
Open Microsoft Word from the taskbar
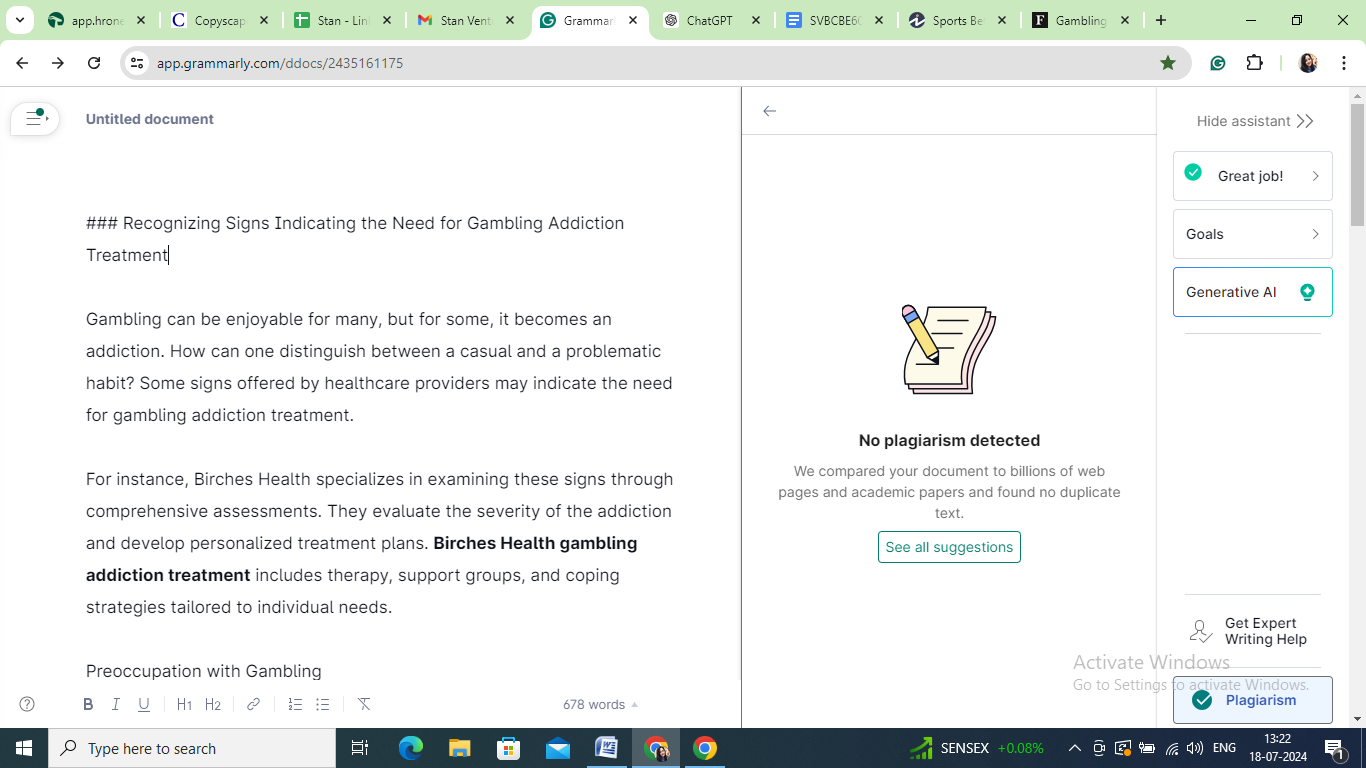tap(606, 748)
